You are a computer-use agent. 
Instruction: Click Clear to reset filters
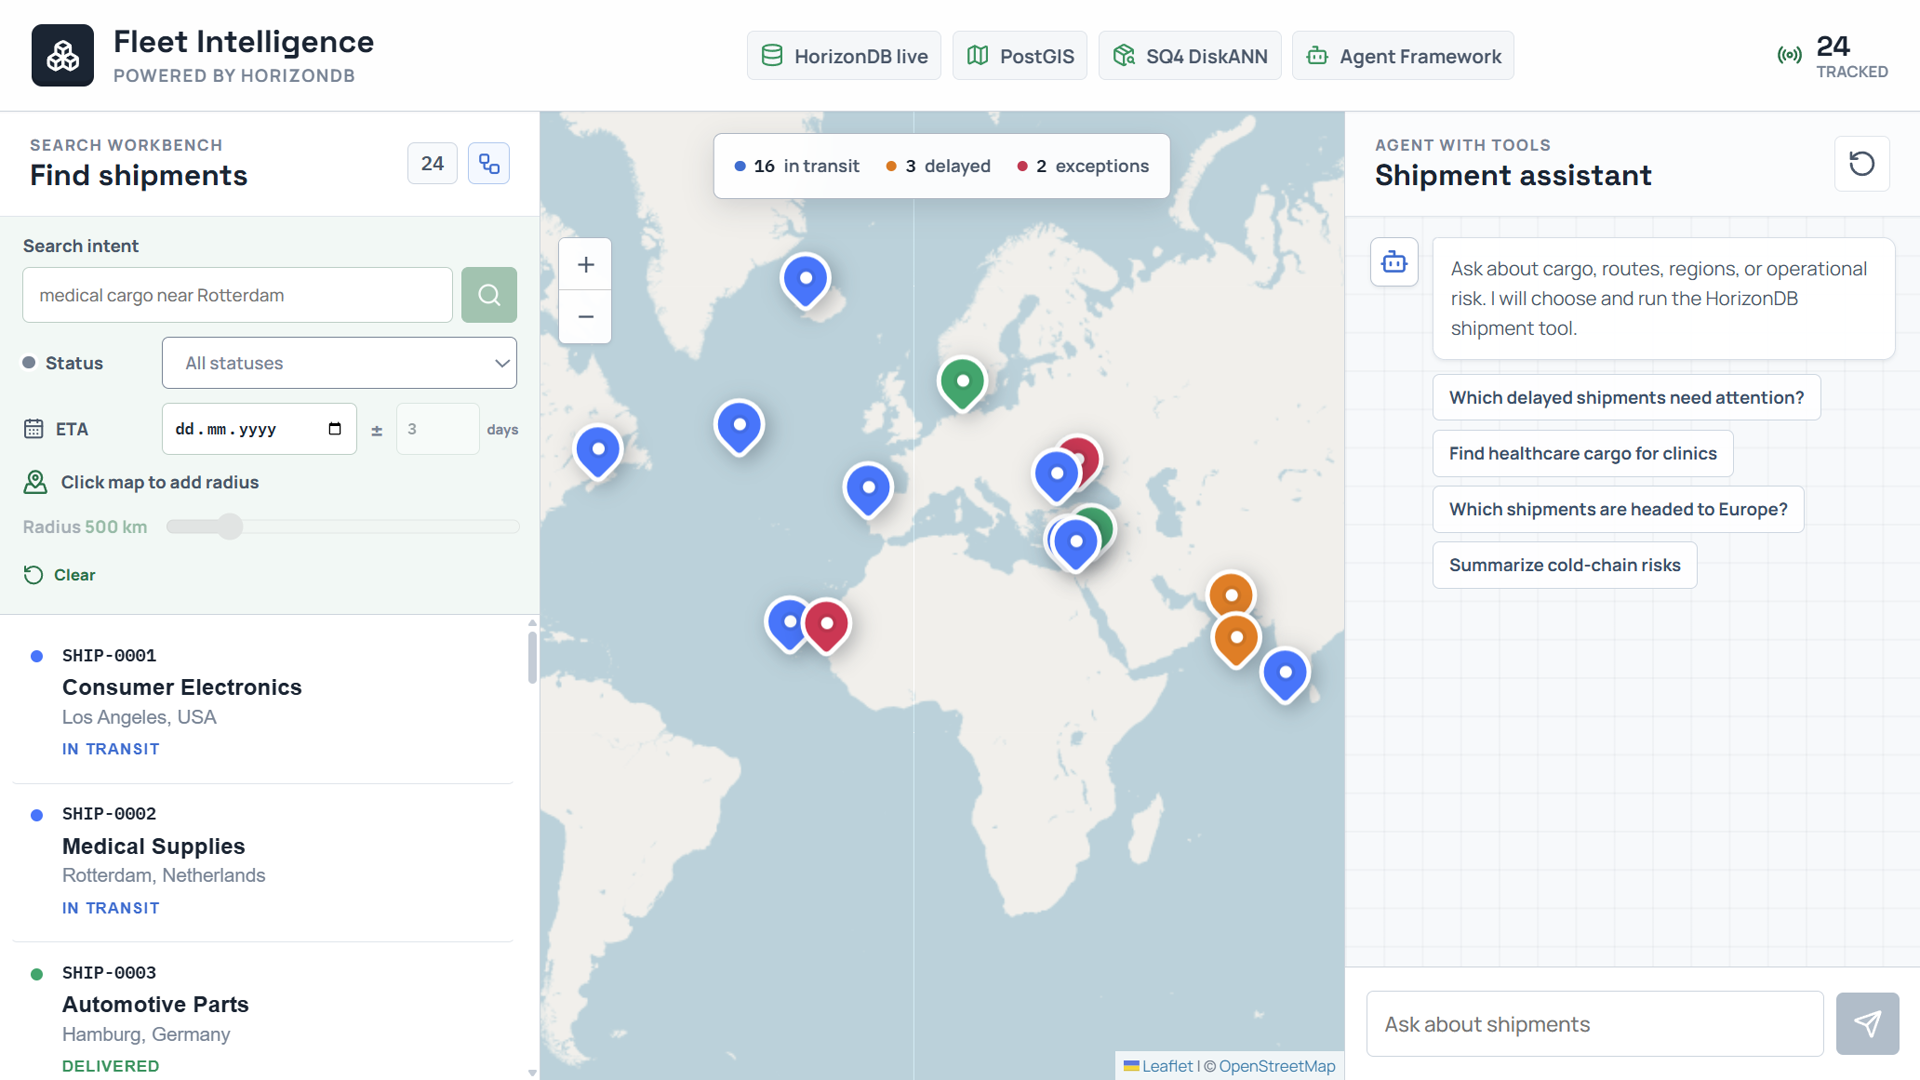[x=60, y=575]
